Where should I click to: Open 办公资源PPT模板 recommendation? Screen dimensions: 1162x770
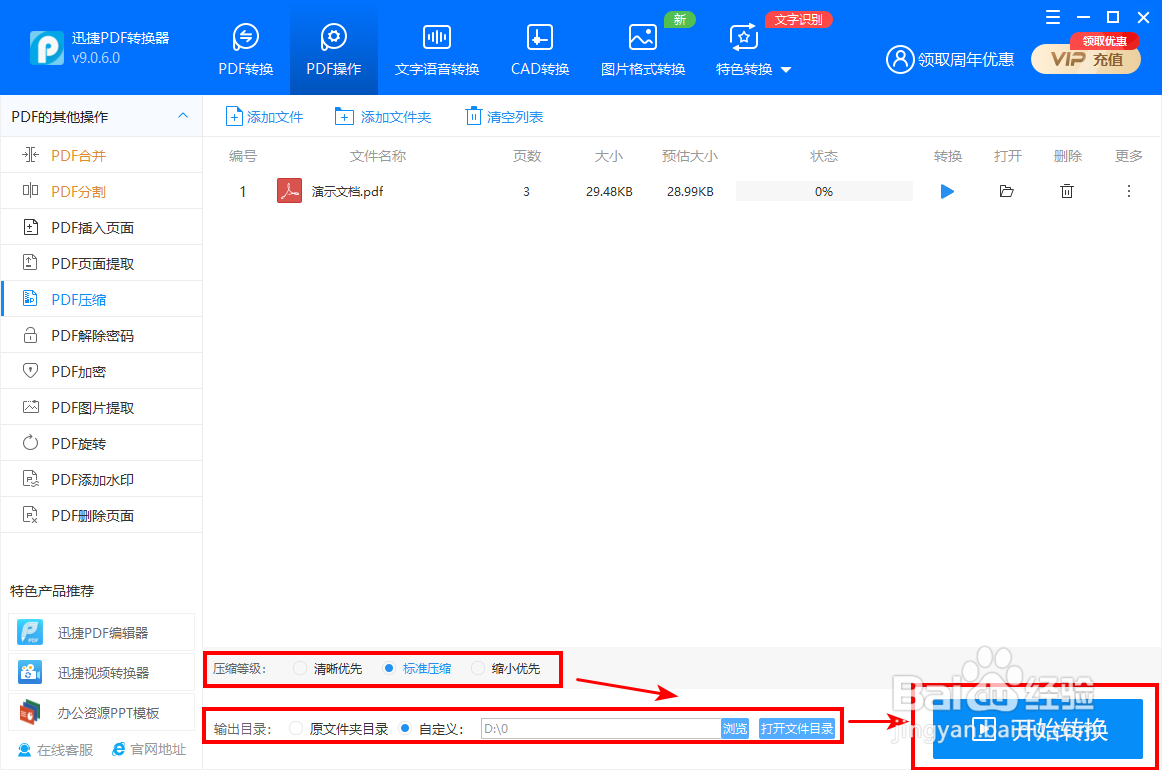point(102,712)
